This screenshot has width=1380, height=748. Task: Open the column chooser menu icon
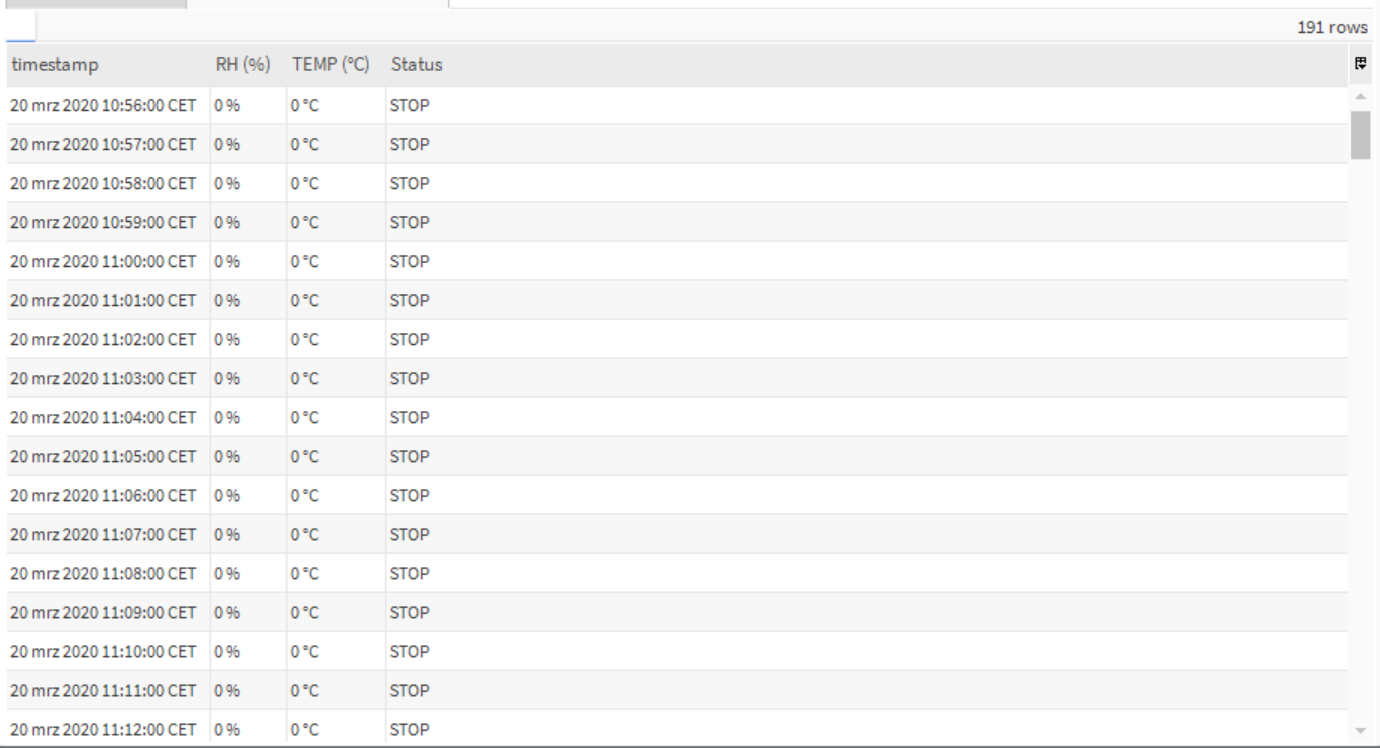pos(1360,64)
